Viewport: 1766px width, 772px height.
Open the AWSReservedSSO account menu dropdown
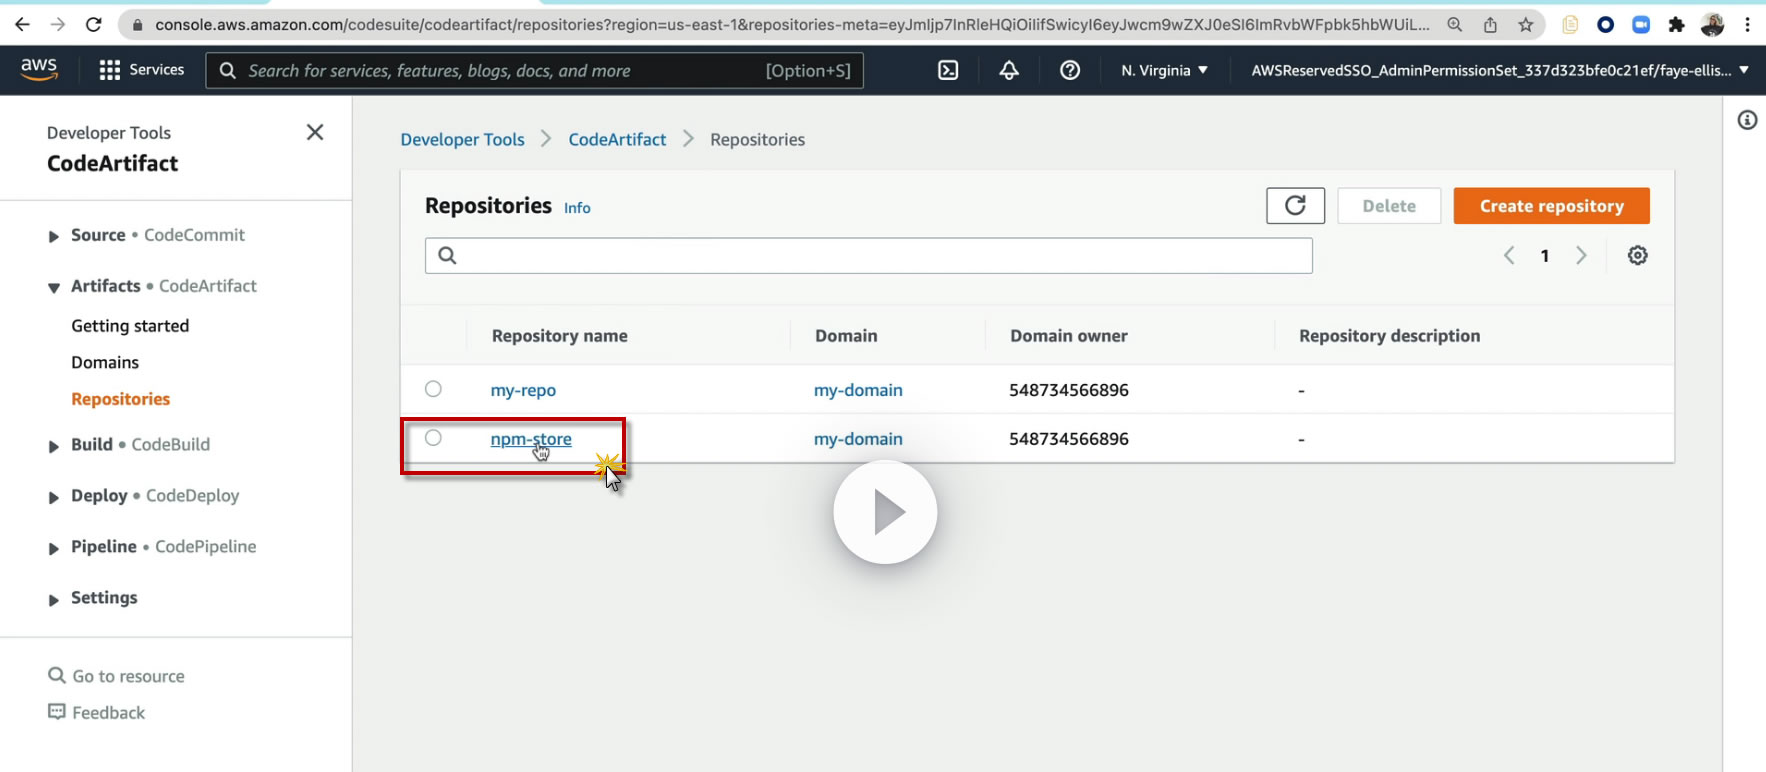[1500, 70]
